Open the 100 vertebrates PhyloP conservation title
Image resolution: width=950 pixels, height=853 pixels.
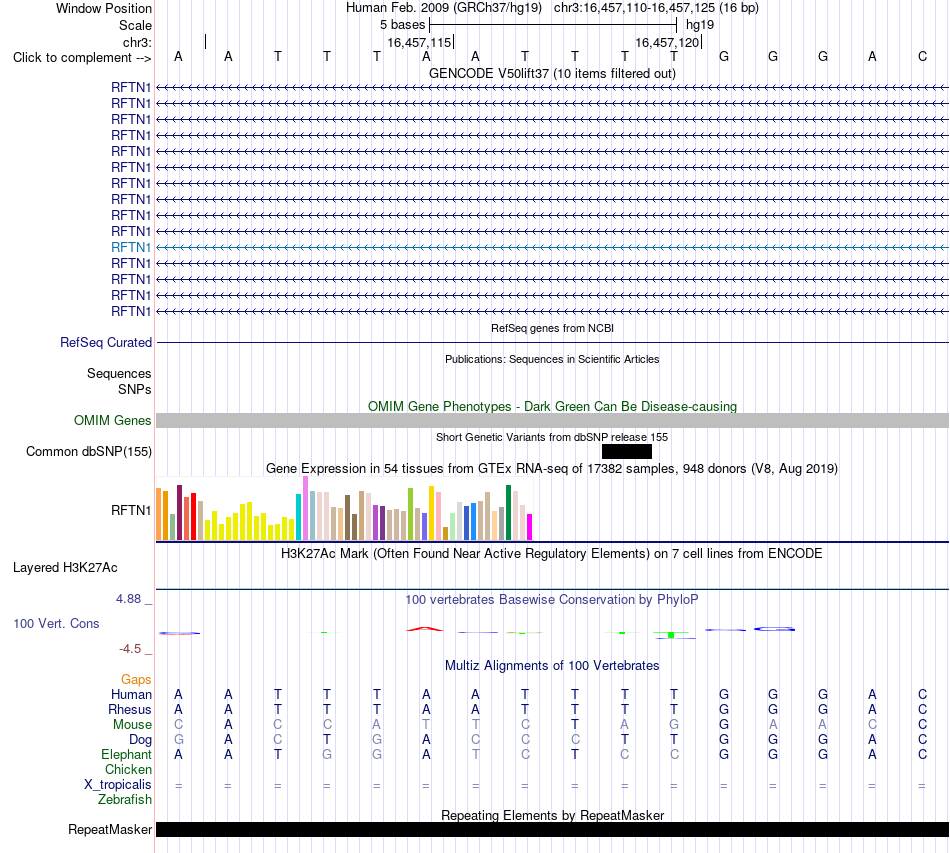click(x=552, y=599)
